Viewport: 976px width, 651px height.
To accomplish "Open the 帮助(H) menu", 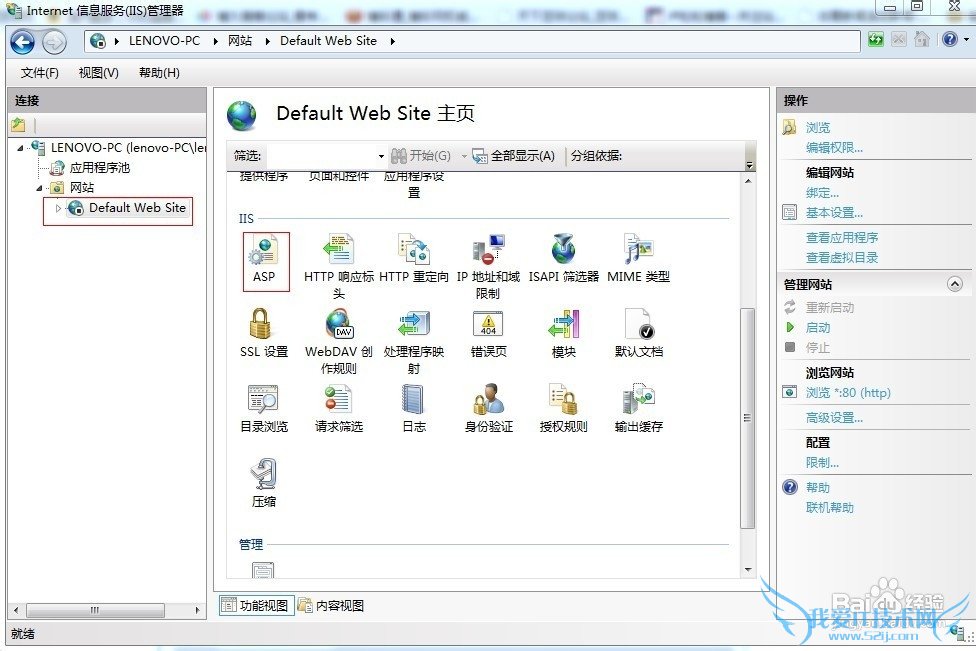I will pyautogui.click(x=159, y=73).
